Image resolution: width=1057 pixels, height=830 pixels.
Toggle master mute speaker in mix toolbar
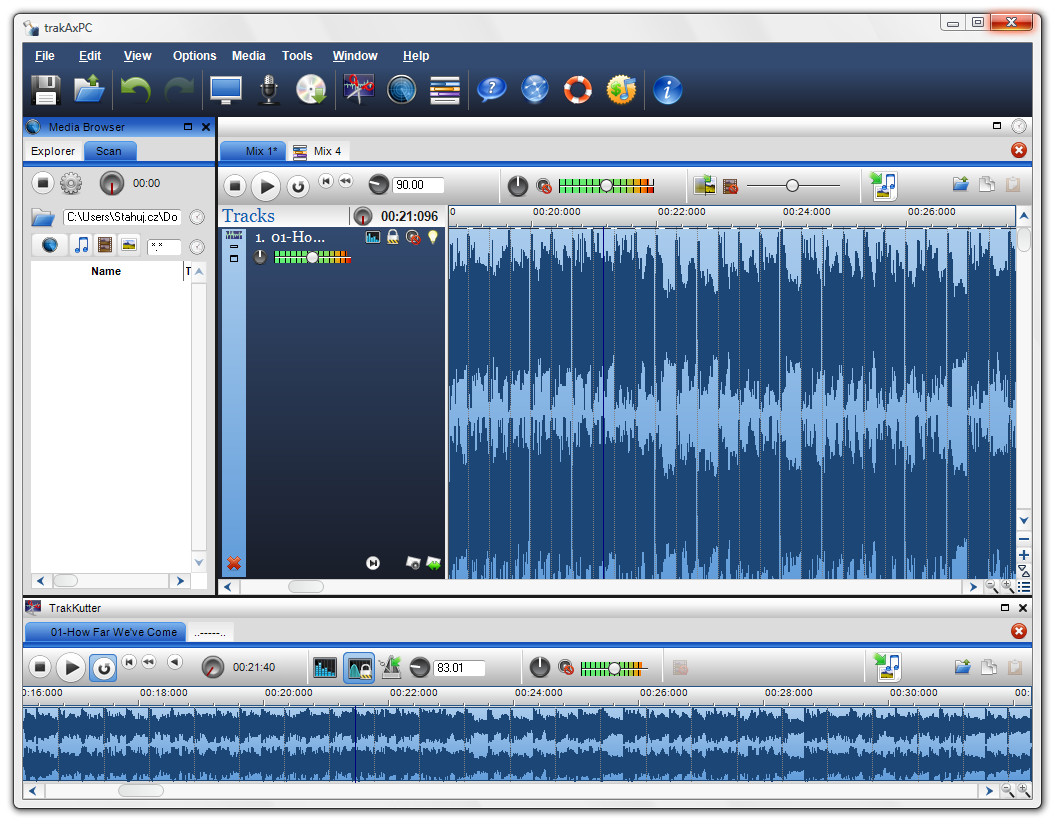tap(544, 186)
